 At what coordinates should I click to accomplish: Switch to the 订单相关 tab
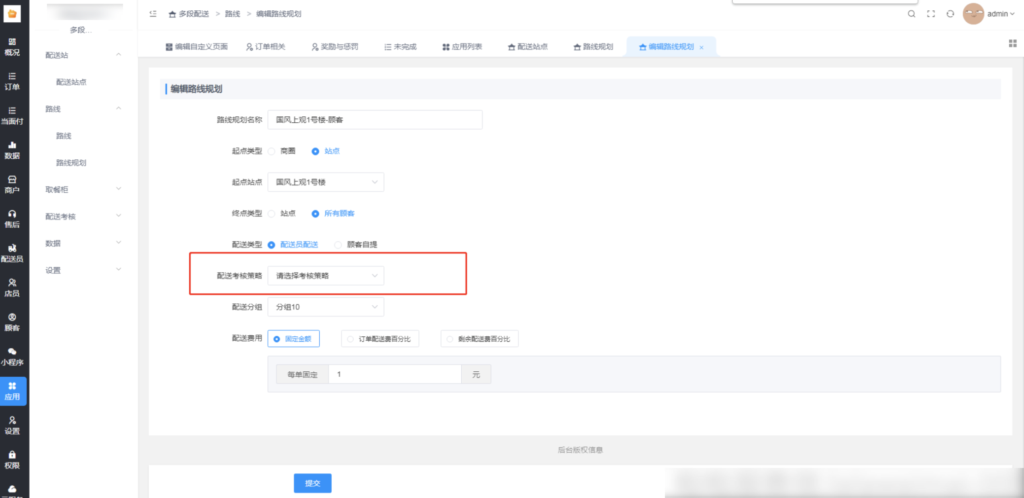pyautogui.click(x=266, y=47)
